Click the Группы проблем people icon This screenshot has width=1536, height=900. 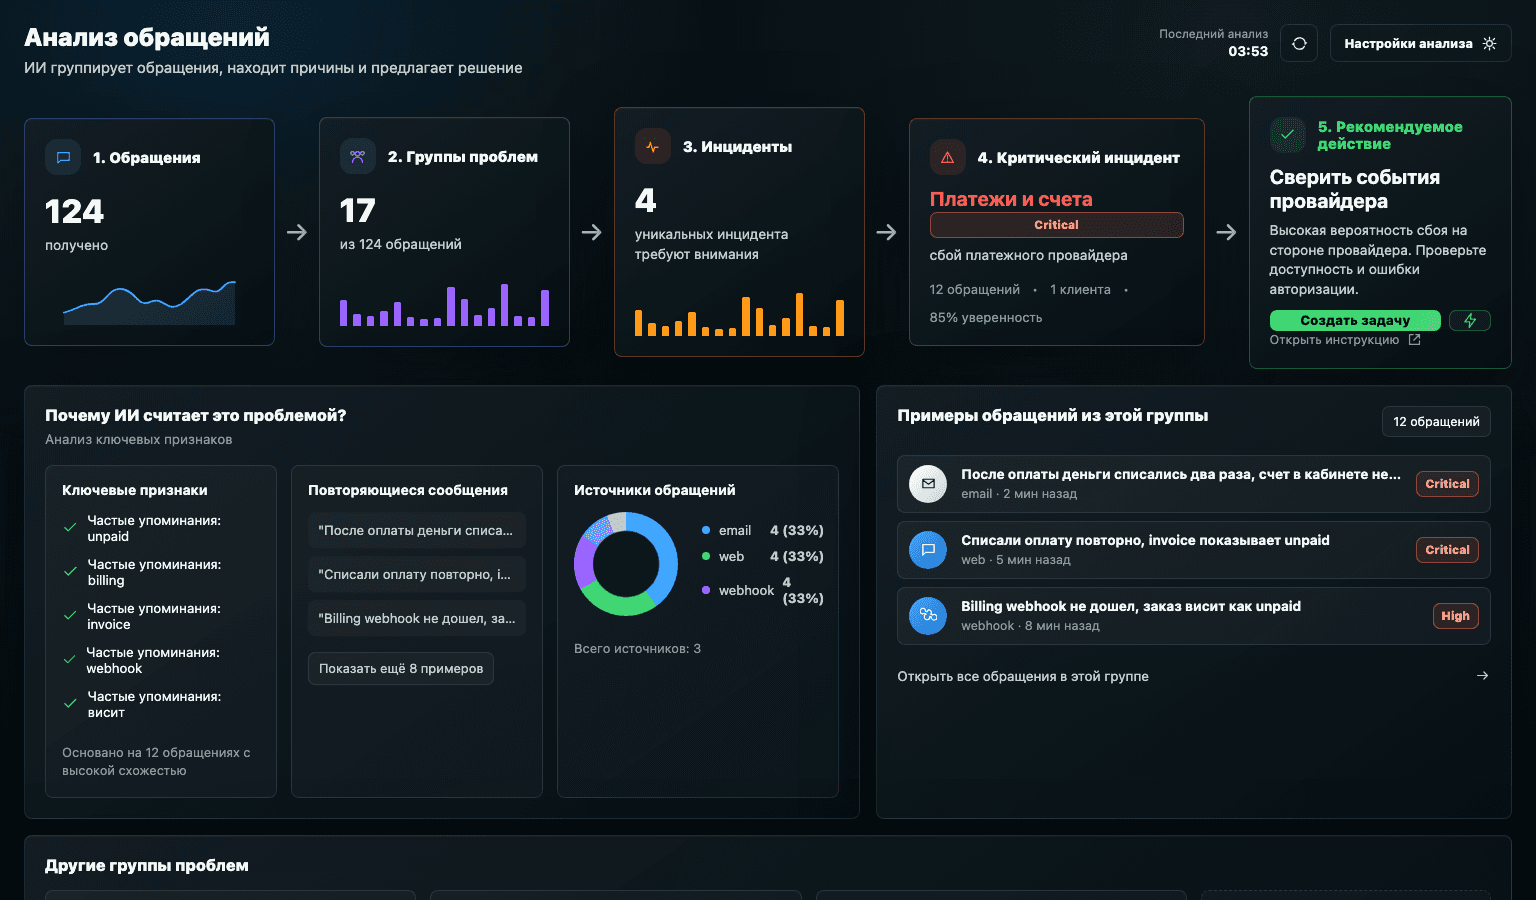[x=357, y=156]
